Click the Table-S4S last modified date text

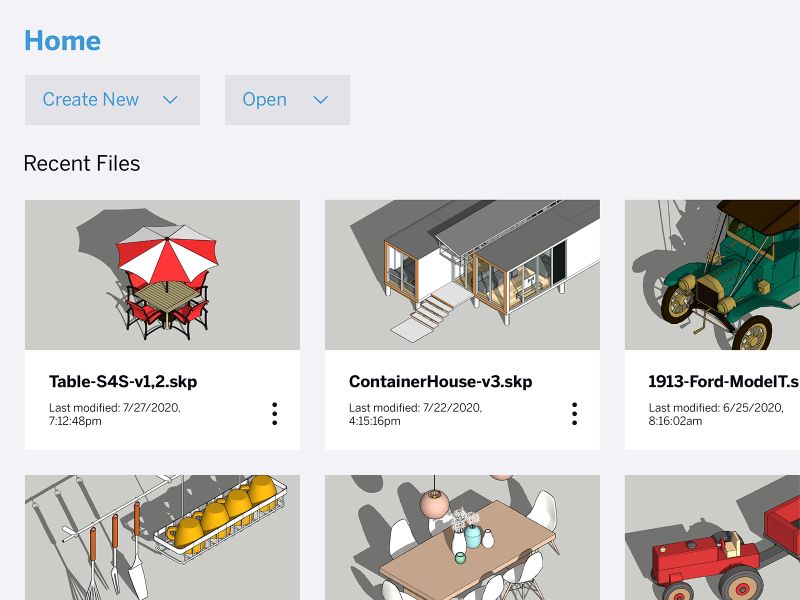(x=114, y=414)
